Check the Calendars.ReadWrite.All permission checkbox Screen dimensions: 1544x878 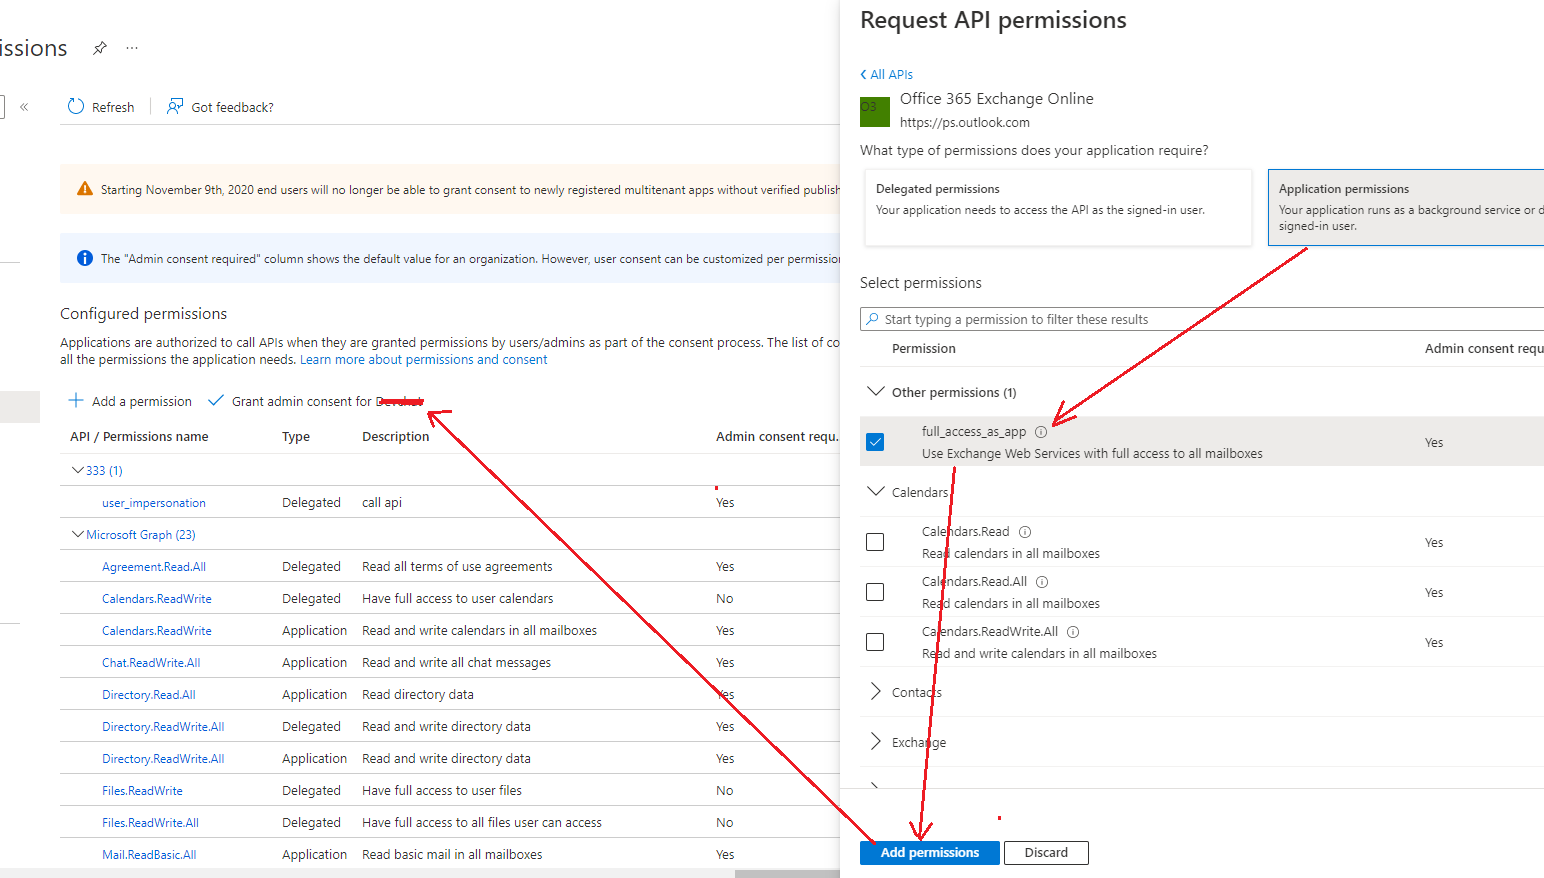pos(875,642)
